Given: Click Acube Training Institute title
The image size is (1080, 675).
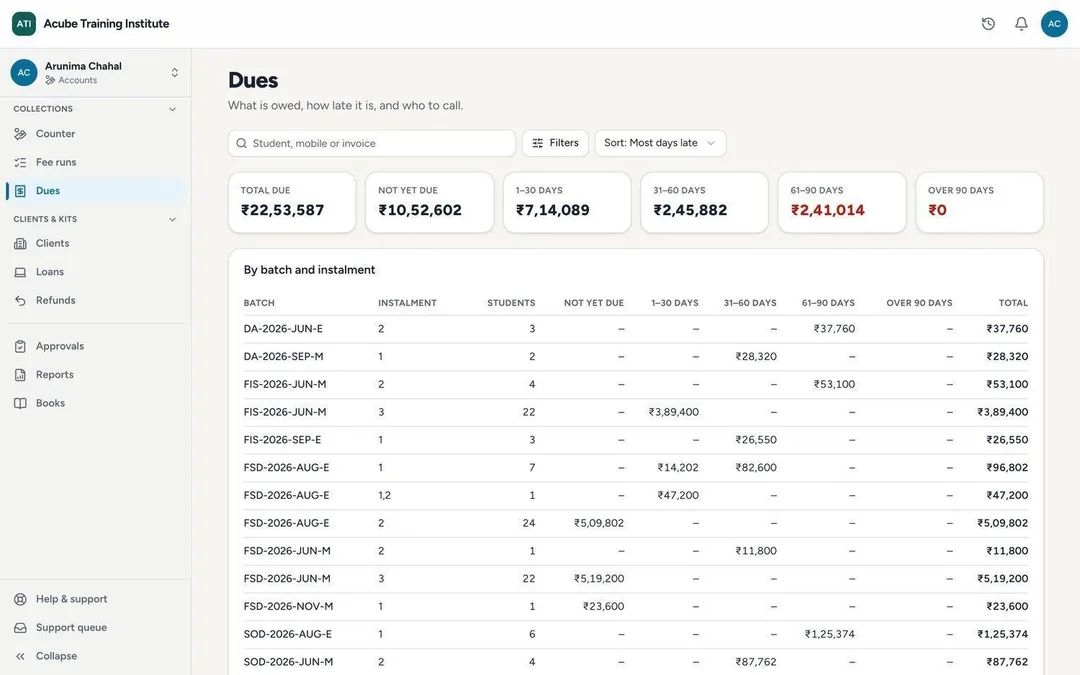Looking at the screenshot, I should 106,23.
